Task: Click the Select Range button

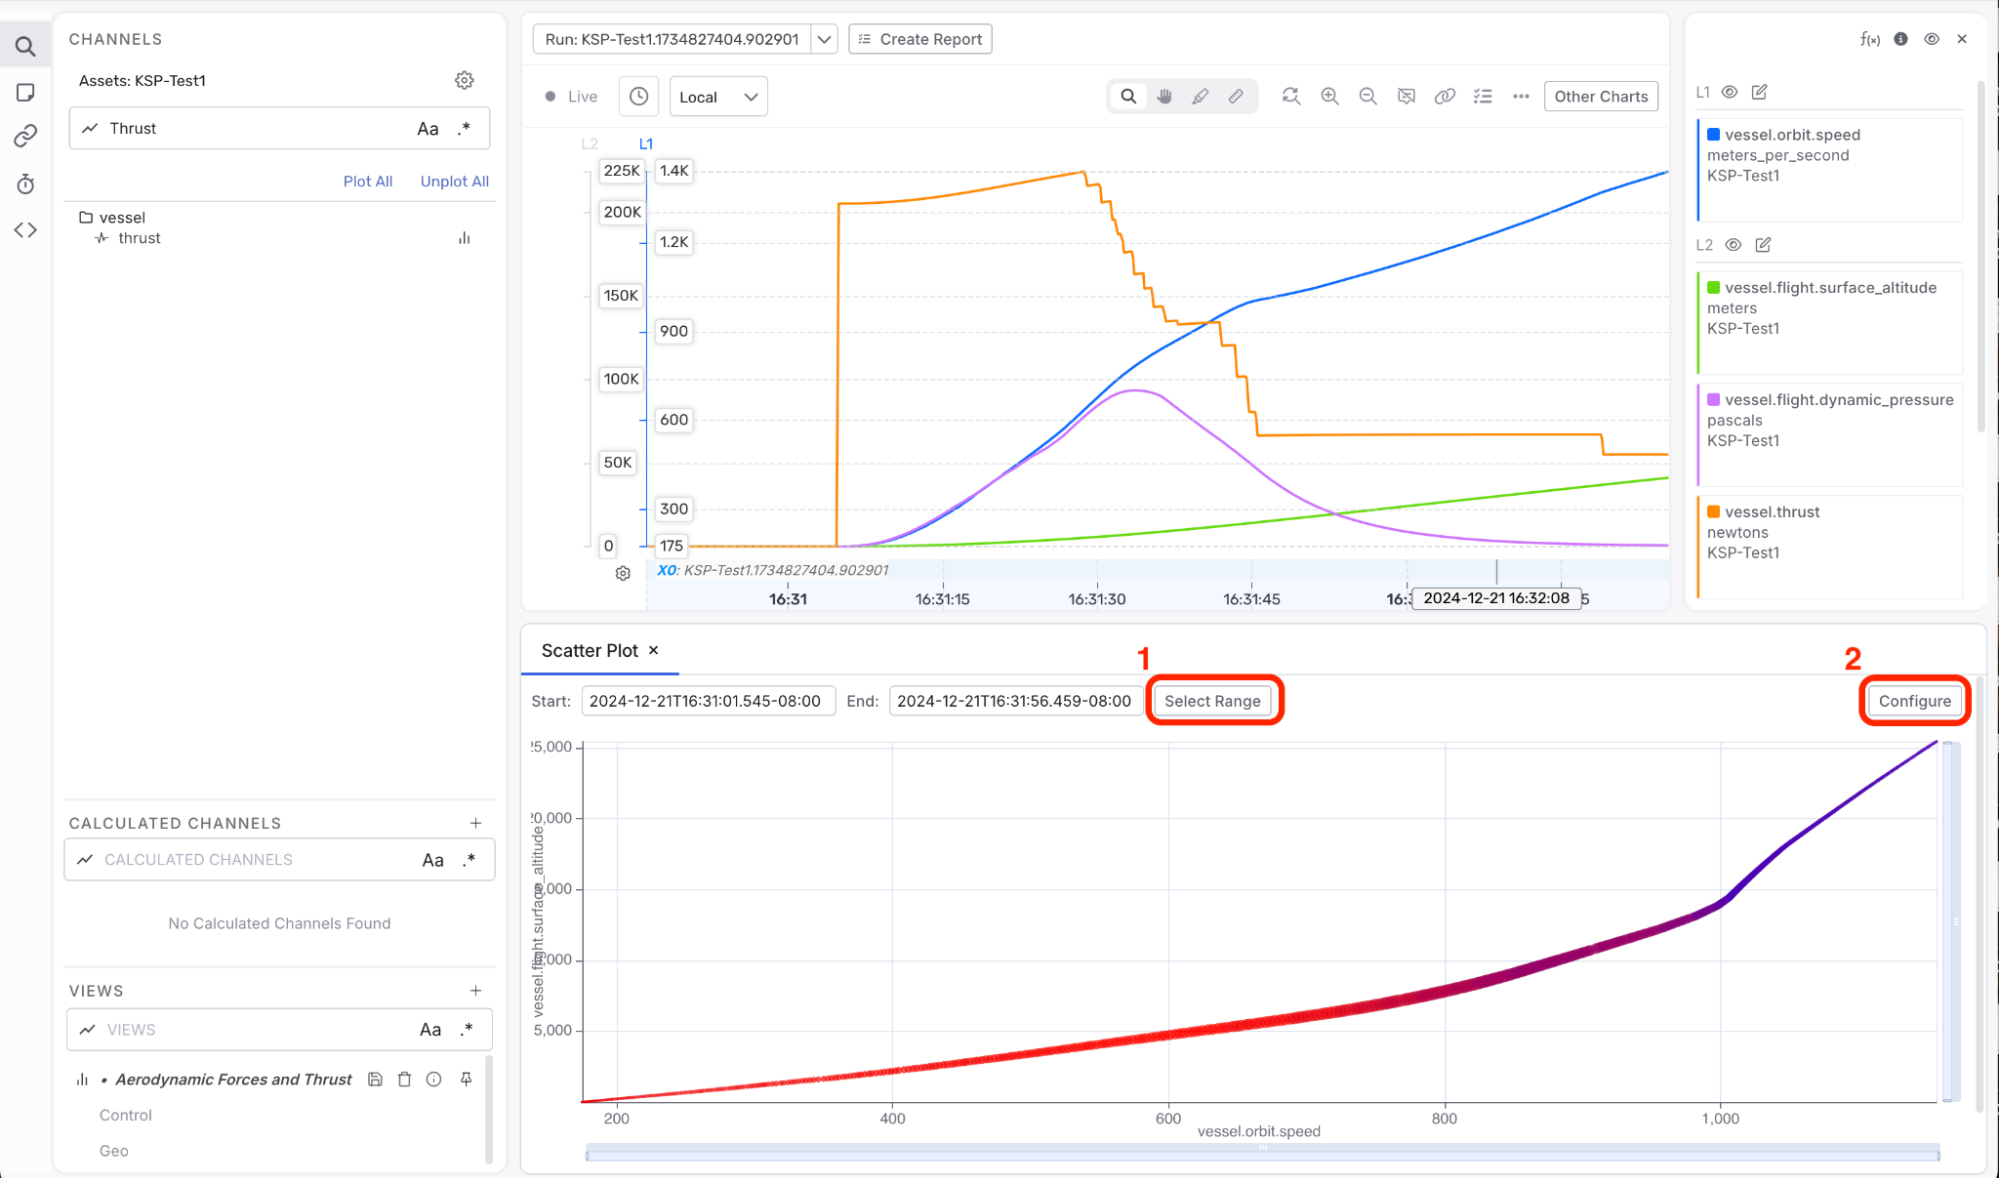Action: (x=1212, y=701)
